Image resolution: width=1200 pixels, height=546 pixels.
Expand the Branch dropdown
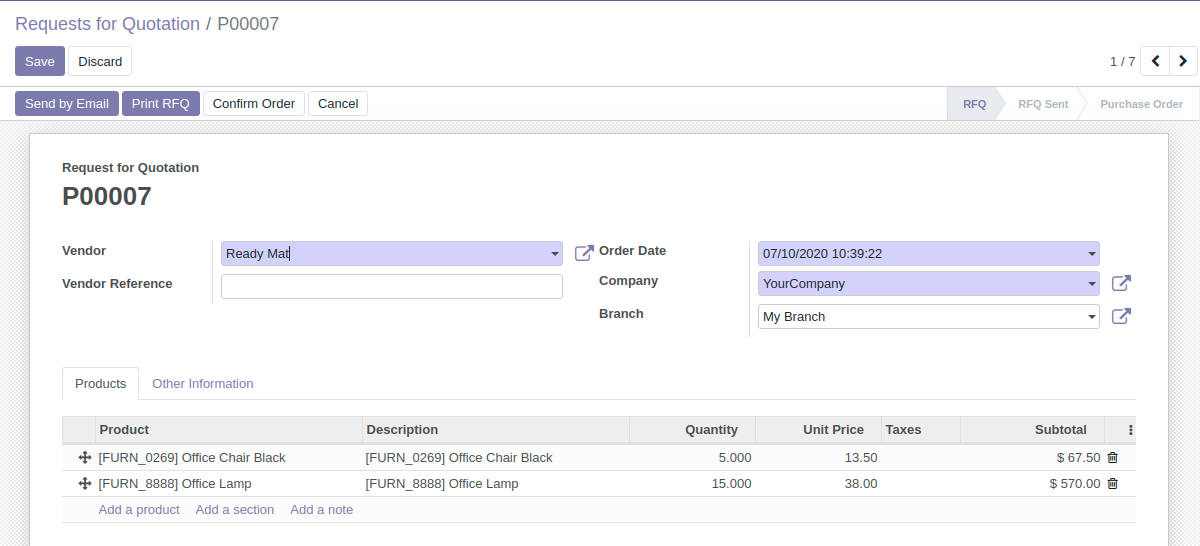[1091, 317]
